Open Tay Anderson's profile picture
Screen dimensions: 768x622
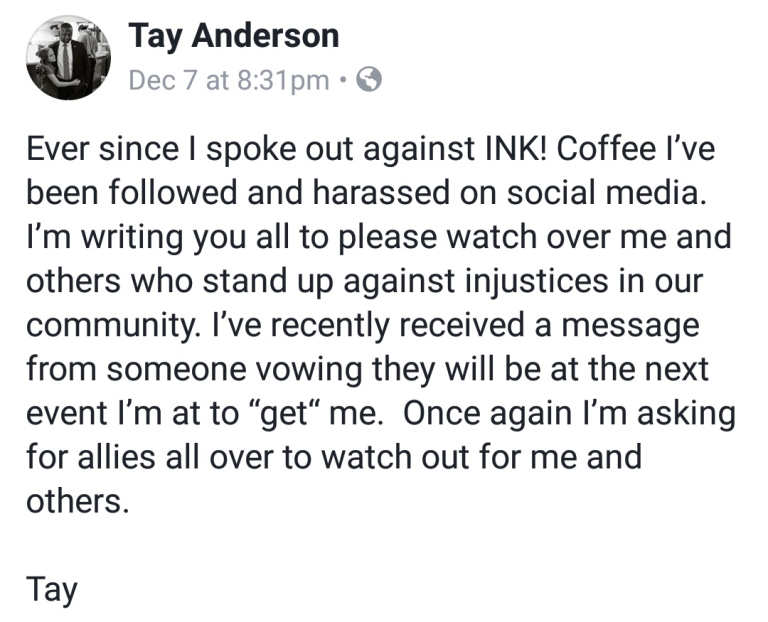pos(68,57)
